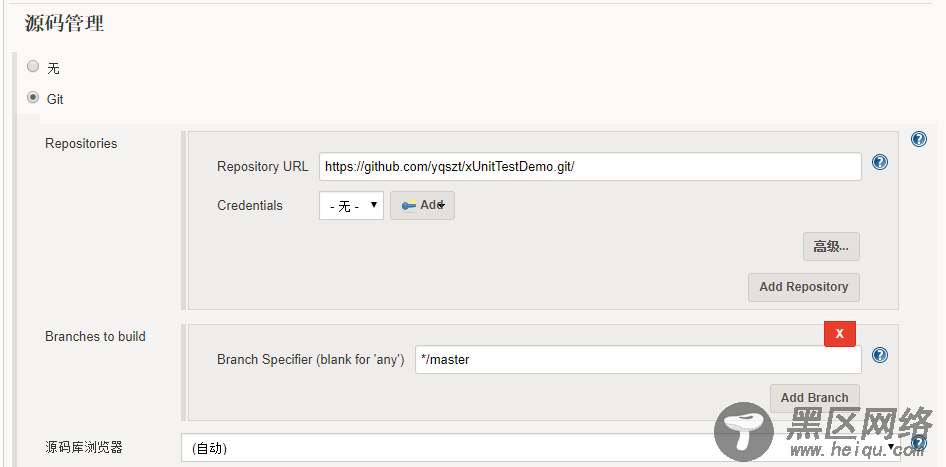
Task: Delete the branch with the red X button
Action: tap(840, 334)
